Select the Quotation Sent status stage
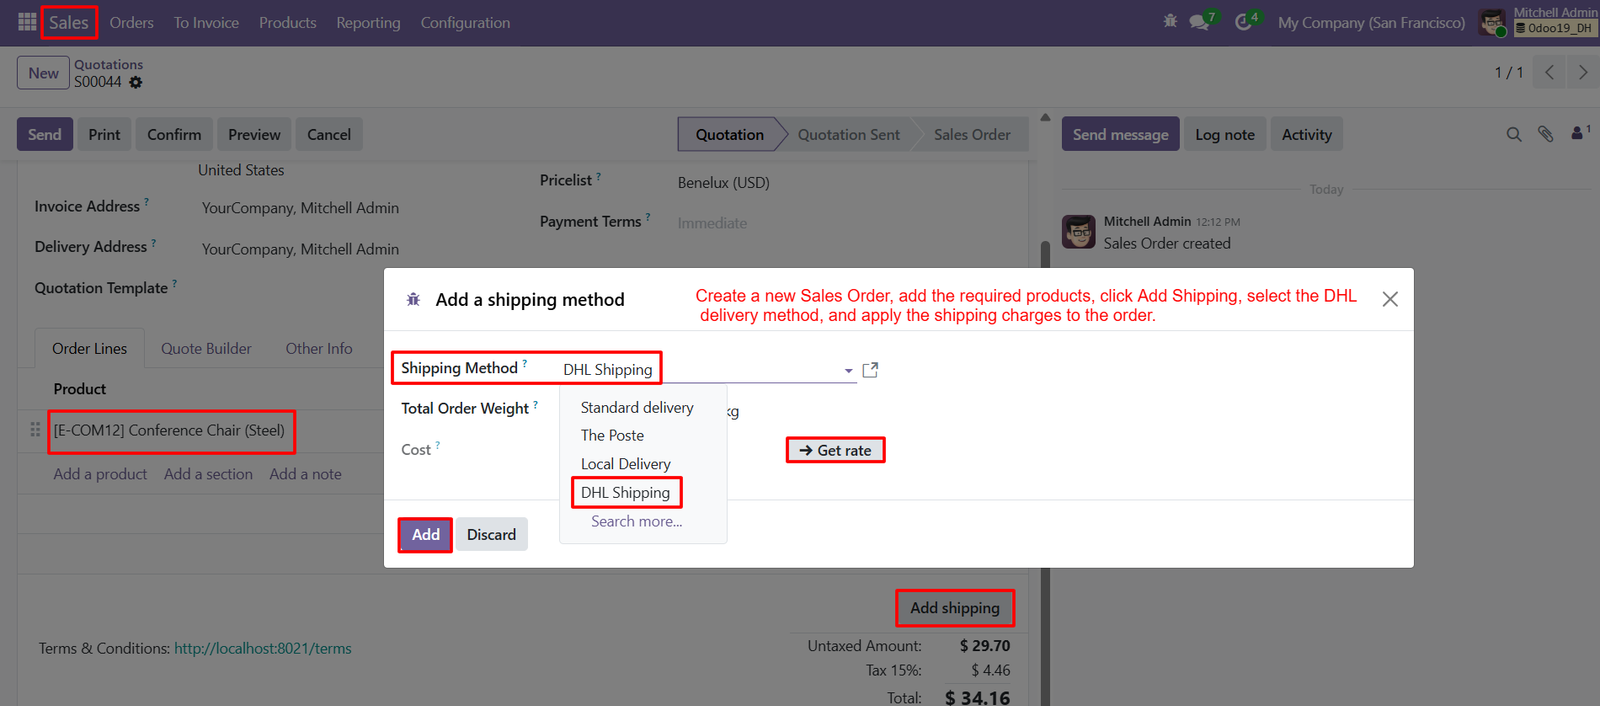1600x706 pixels. point(848,134)
